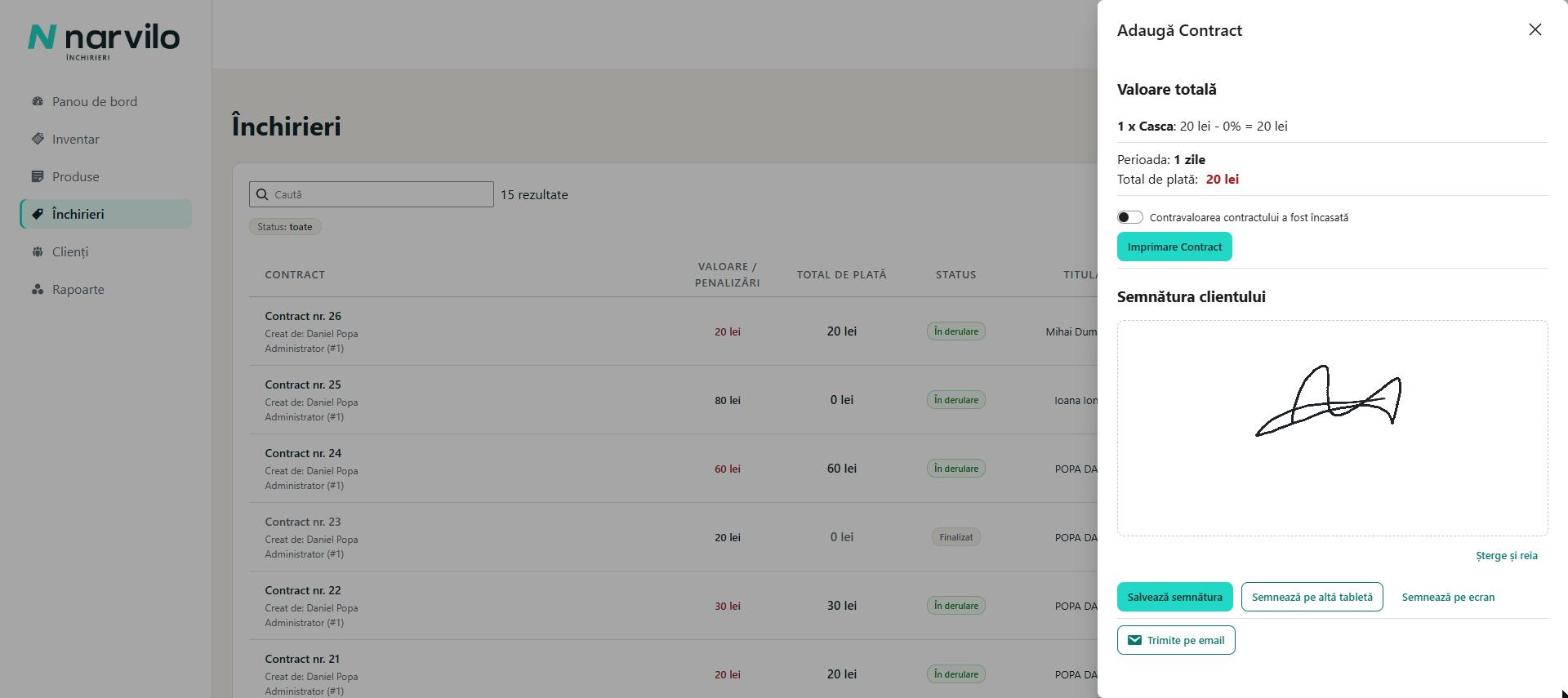Select Închirieri in the sidebar
This screenshot has height=698, width=1568.
coord(105,214)
